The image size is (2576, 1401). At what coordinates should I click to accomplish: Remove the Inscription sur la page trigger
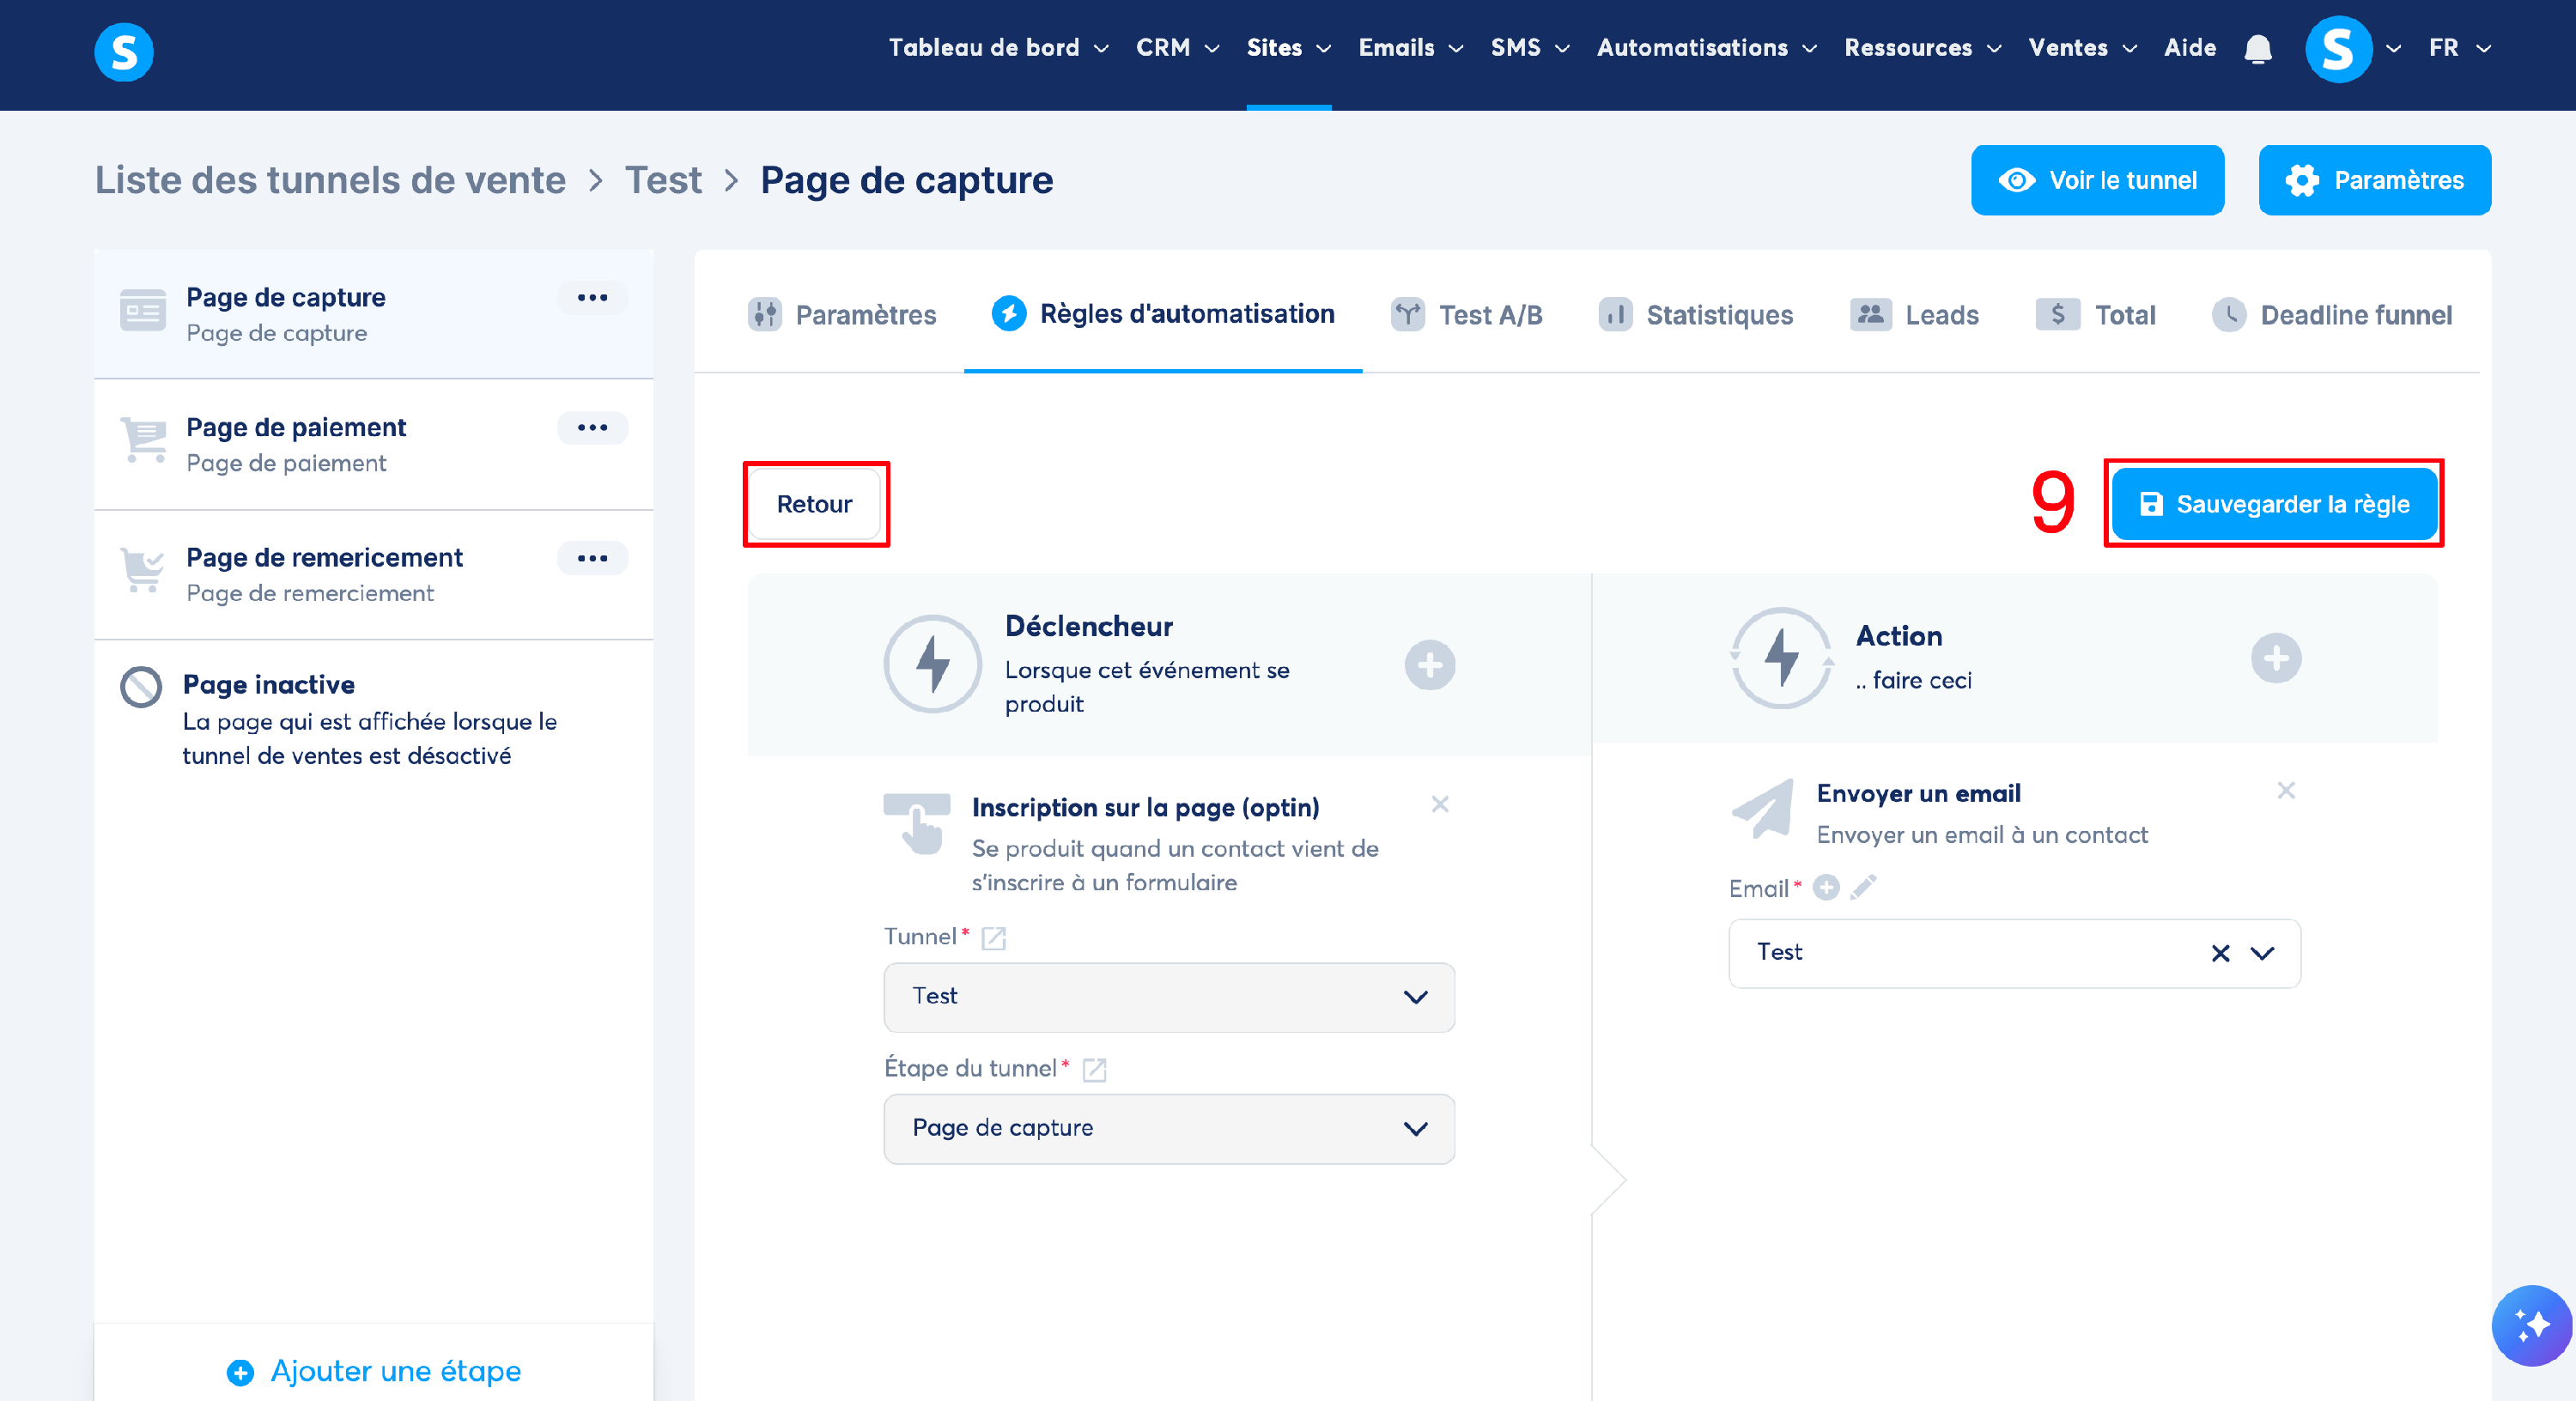1439,804
